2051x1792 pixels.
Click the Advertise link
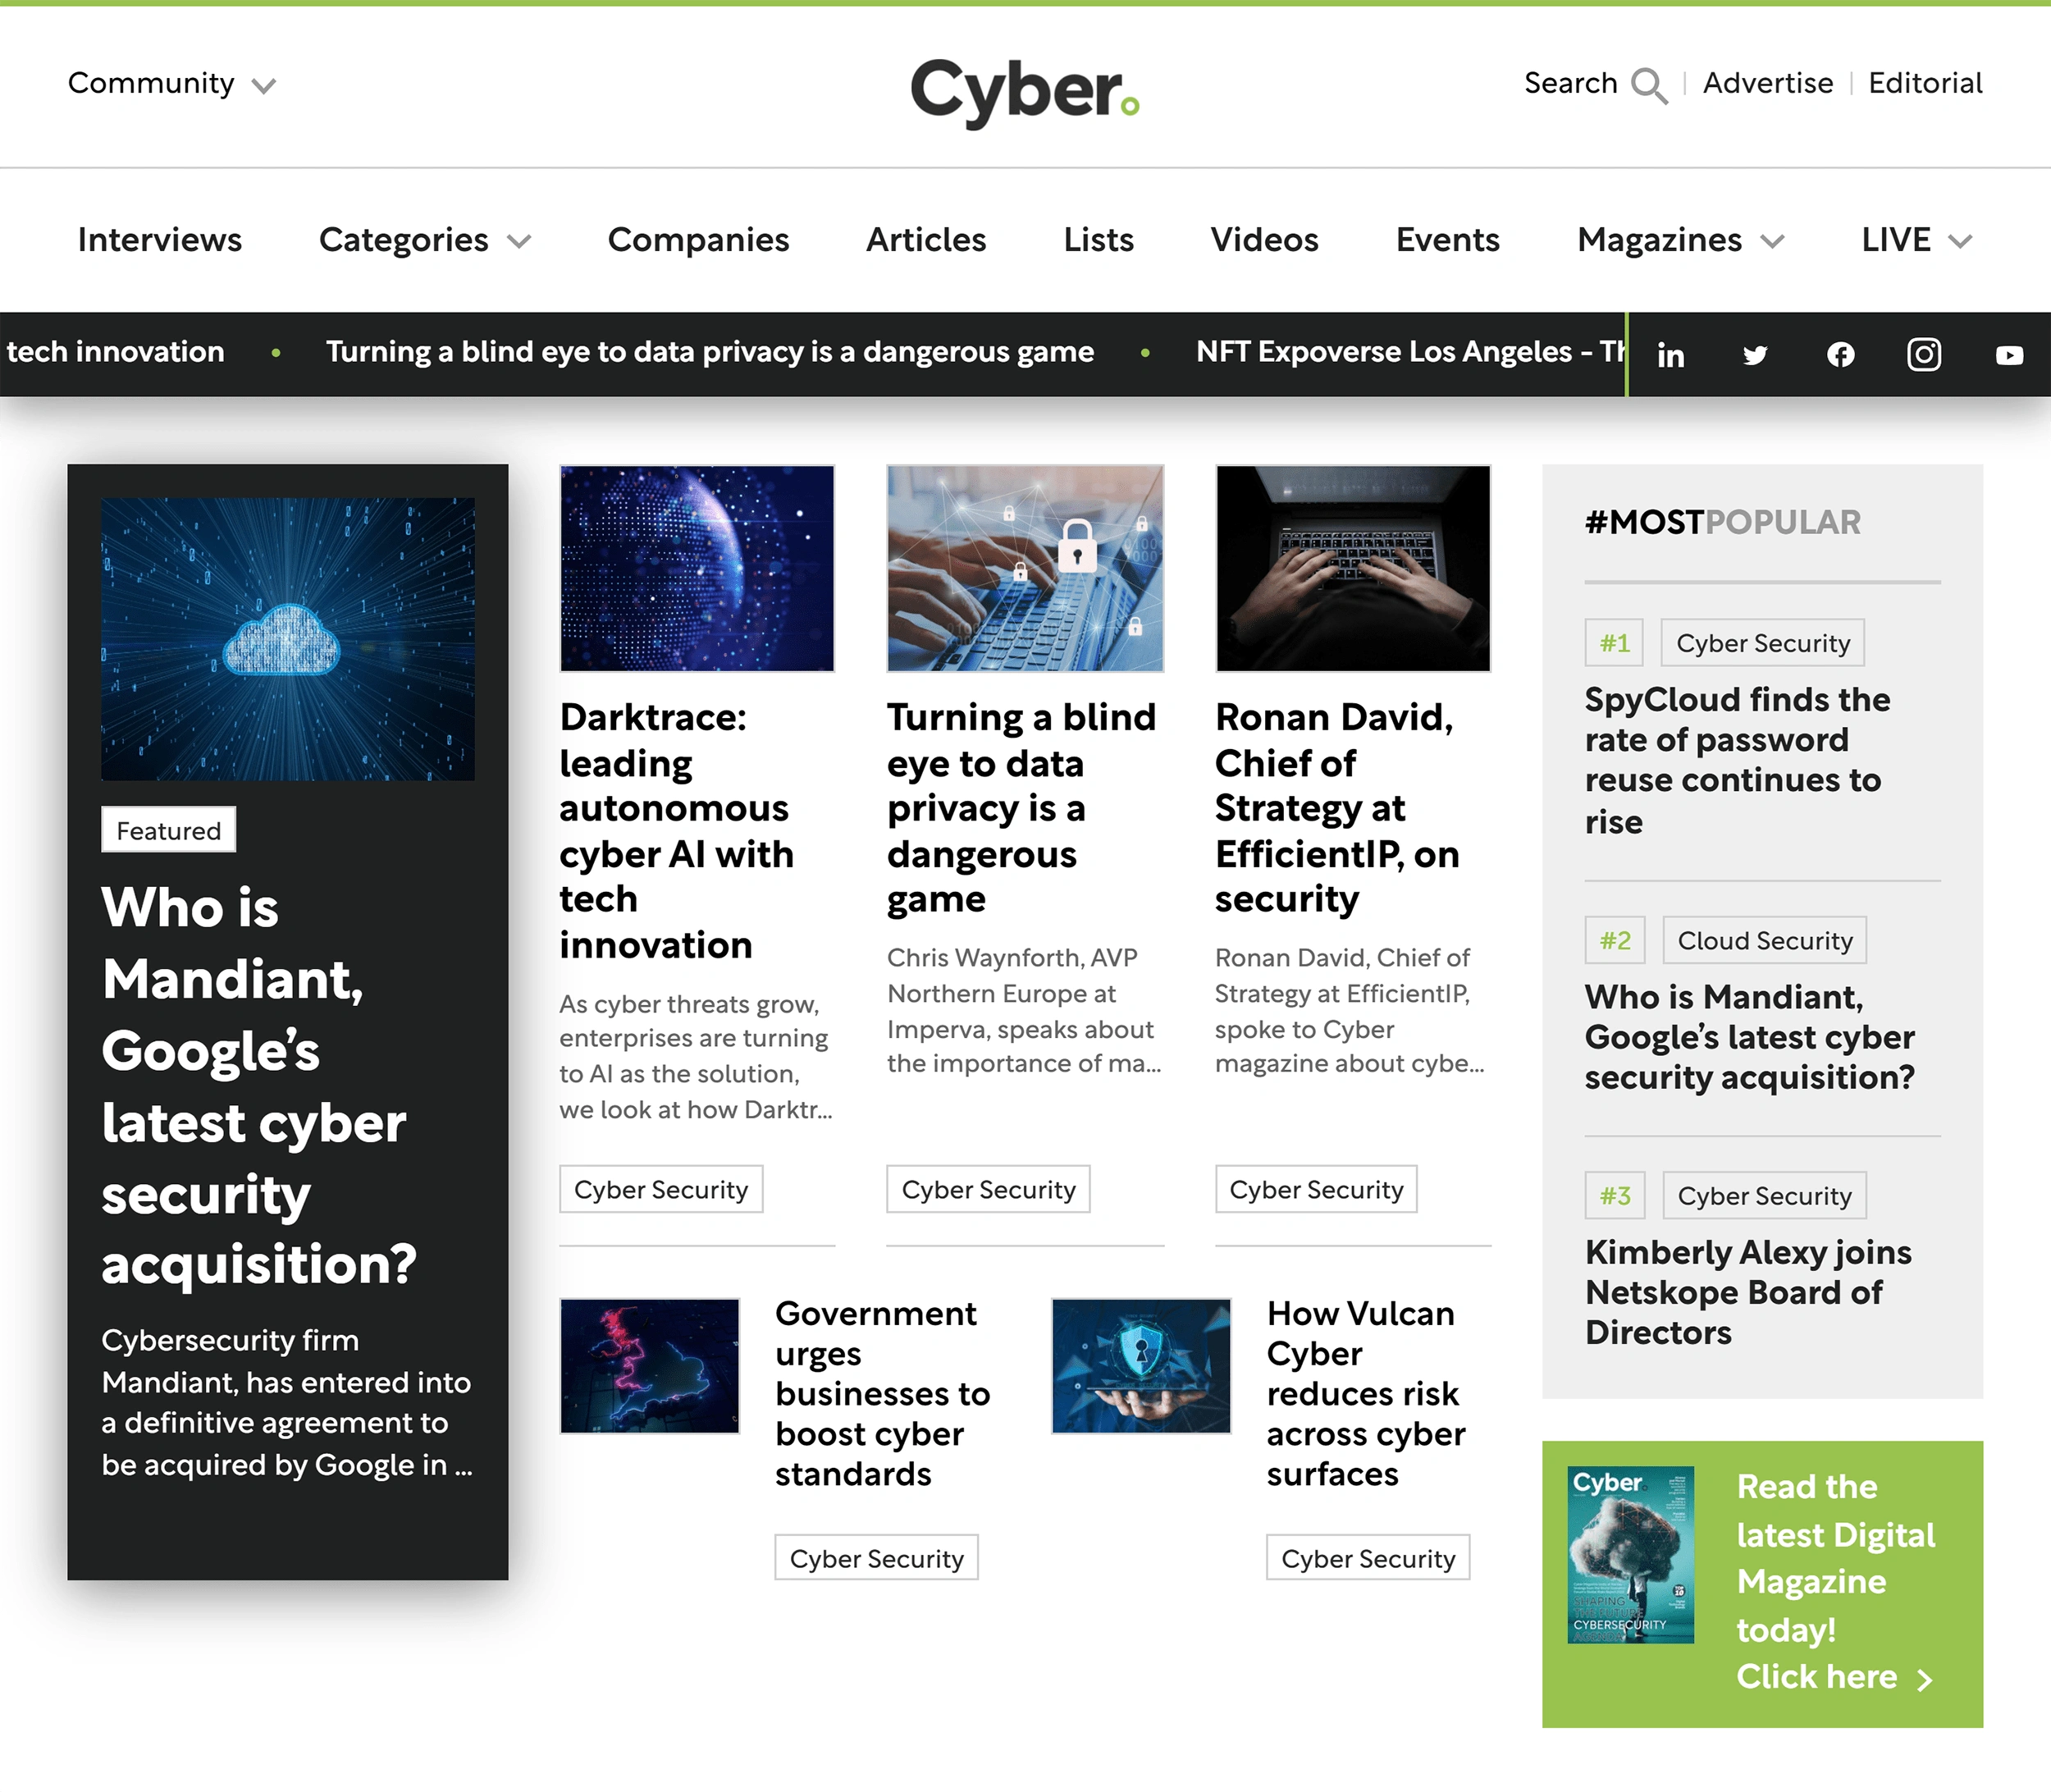(1767, 84)
